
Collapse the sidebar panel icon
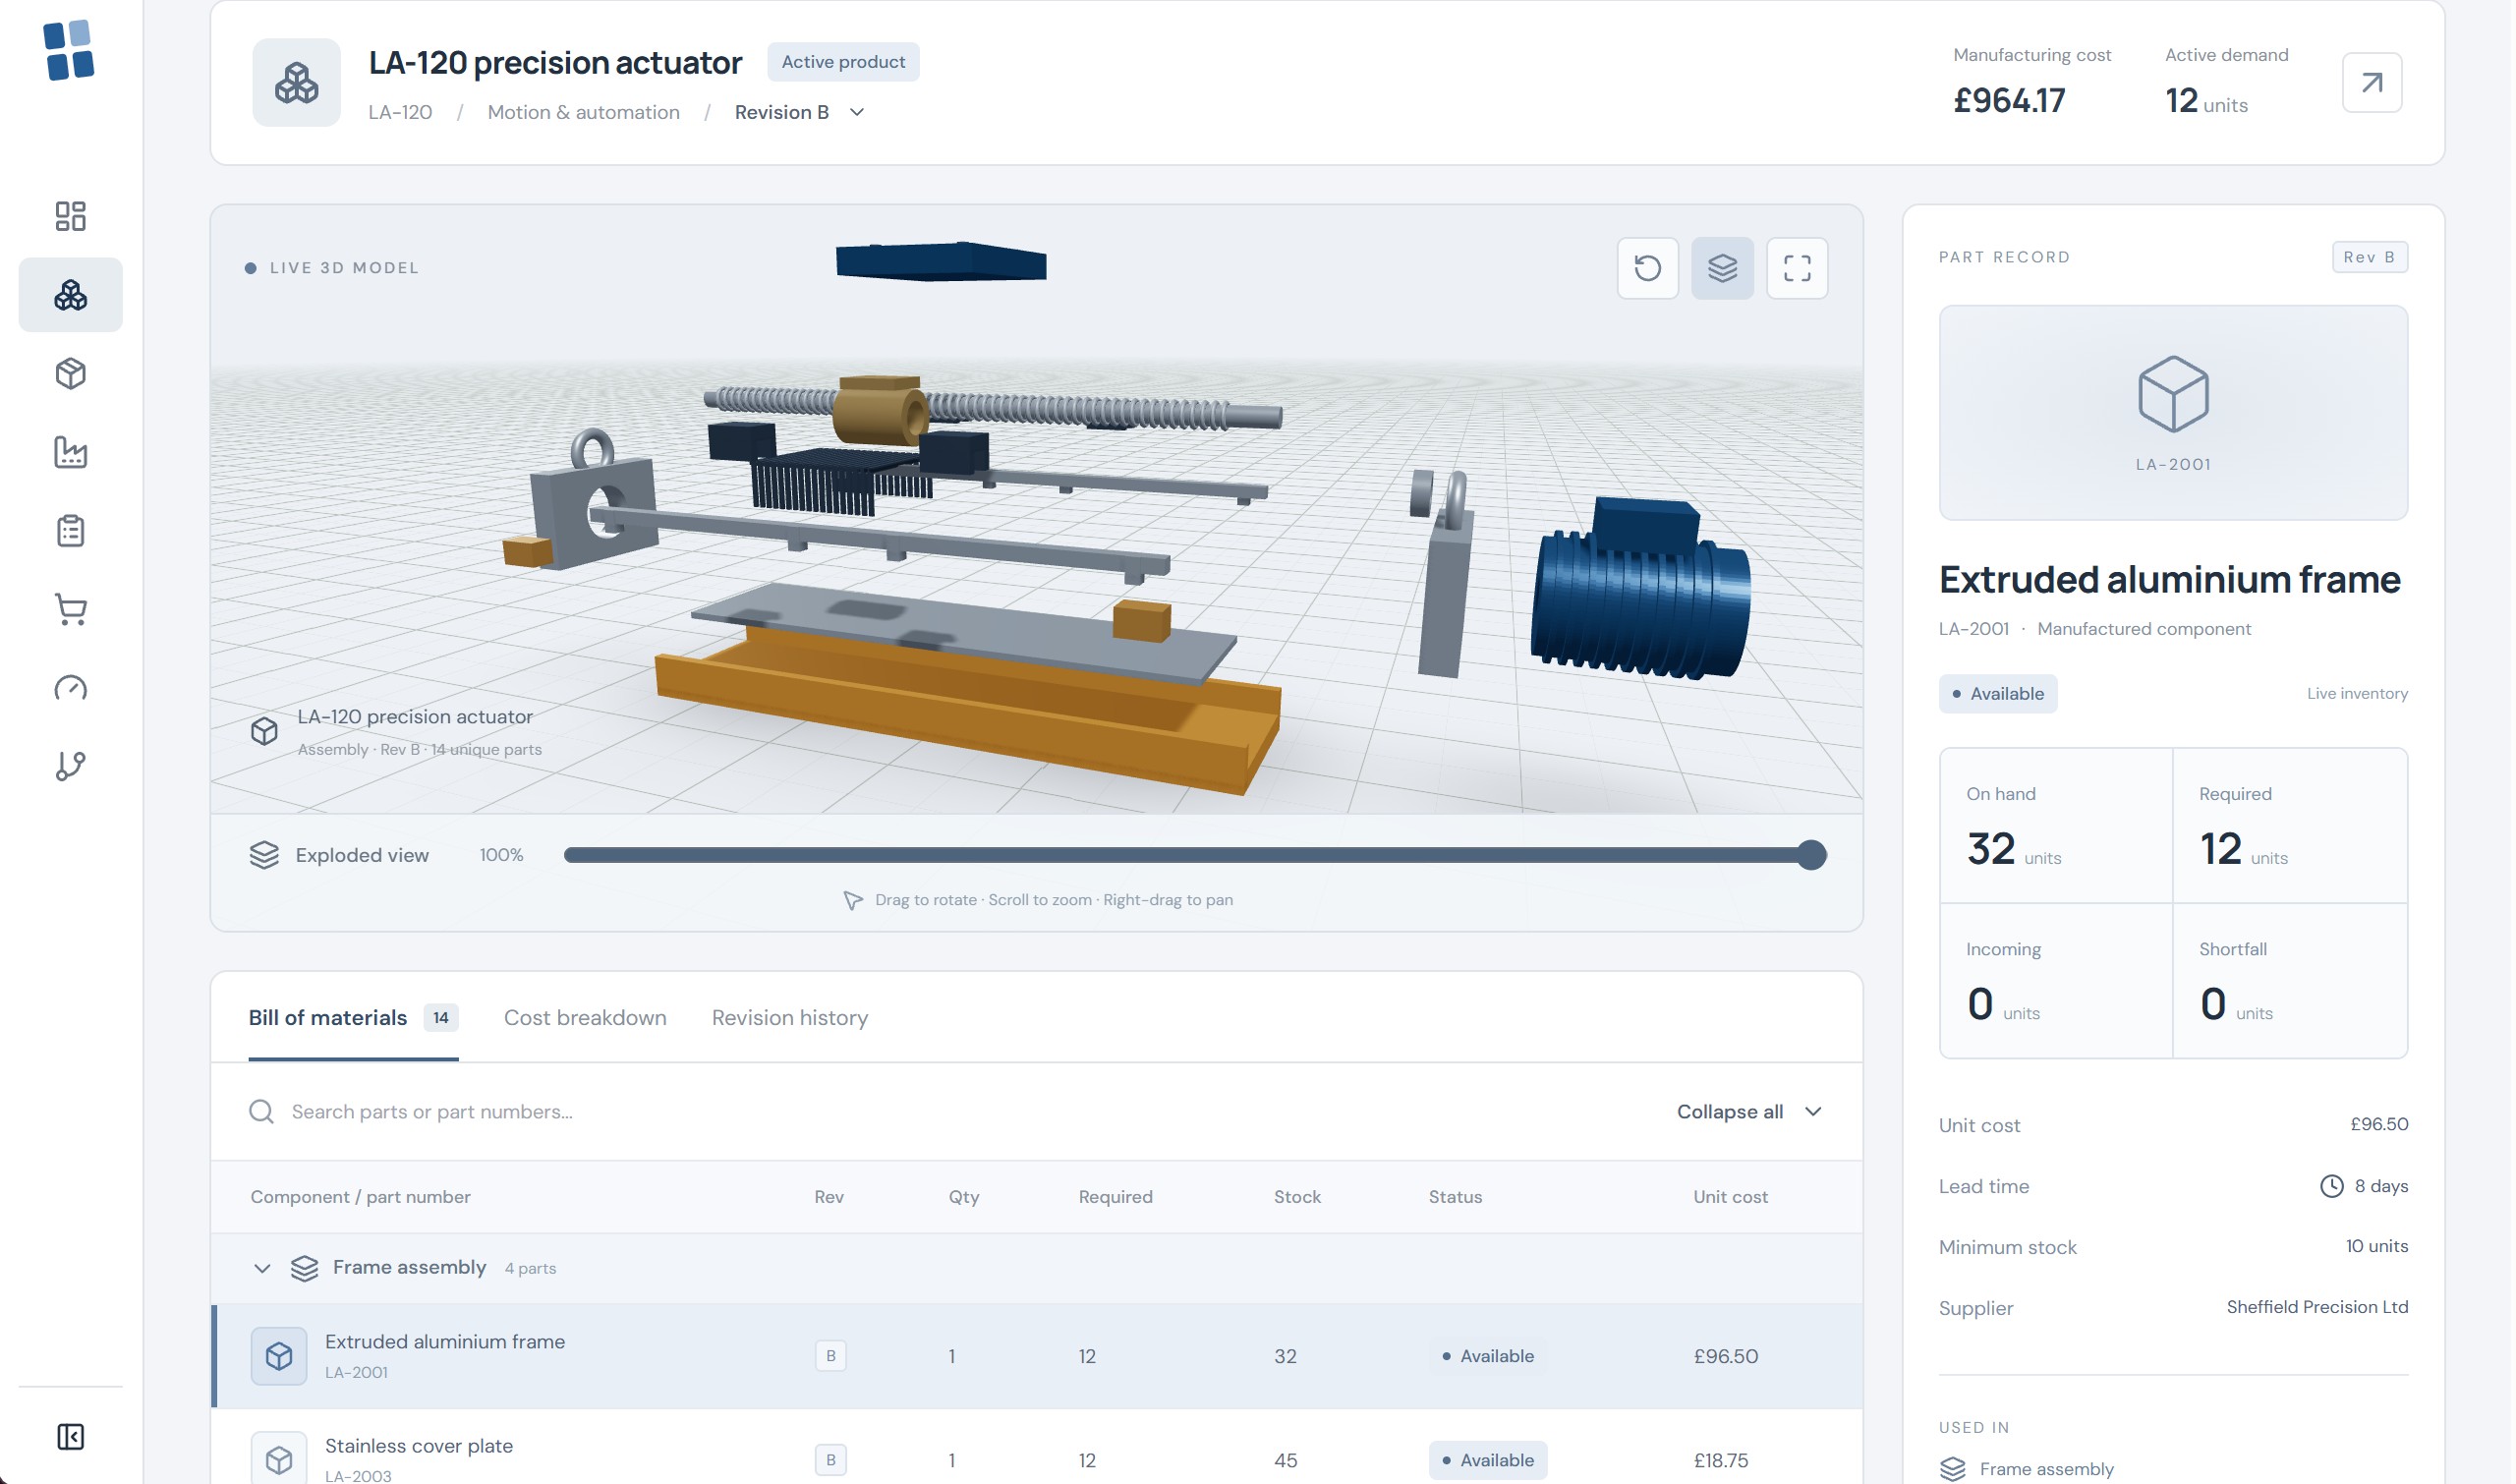tap(70, 1437)
